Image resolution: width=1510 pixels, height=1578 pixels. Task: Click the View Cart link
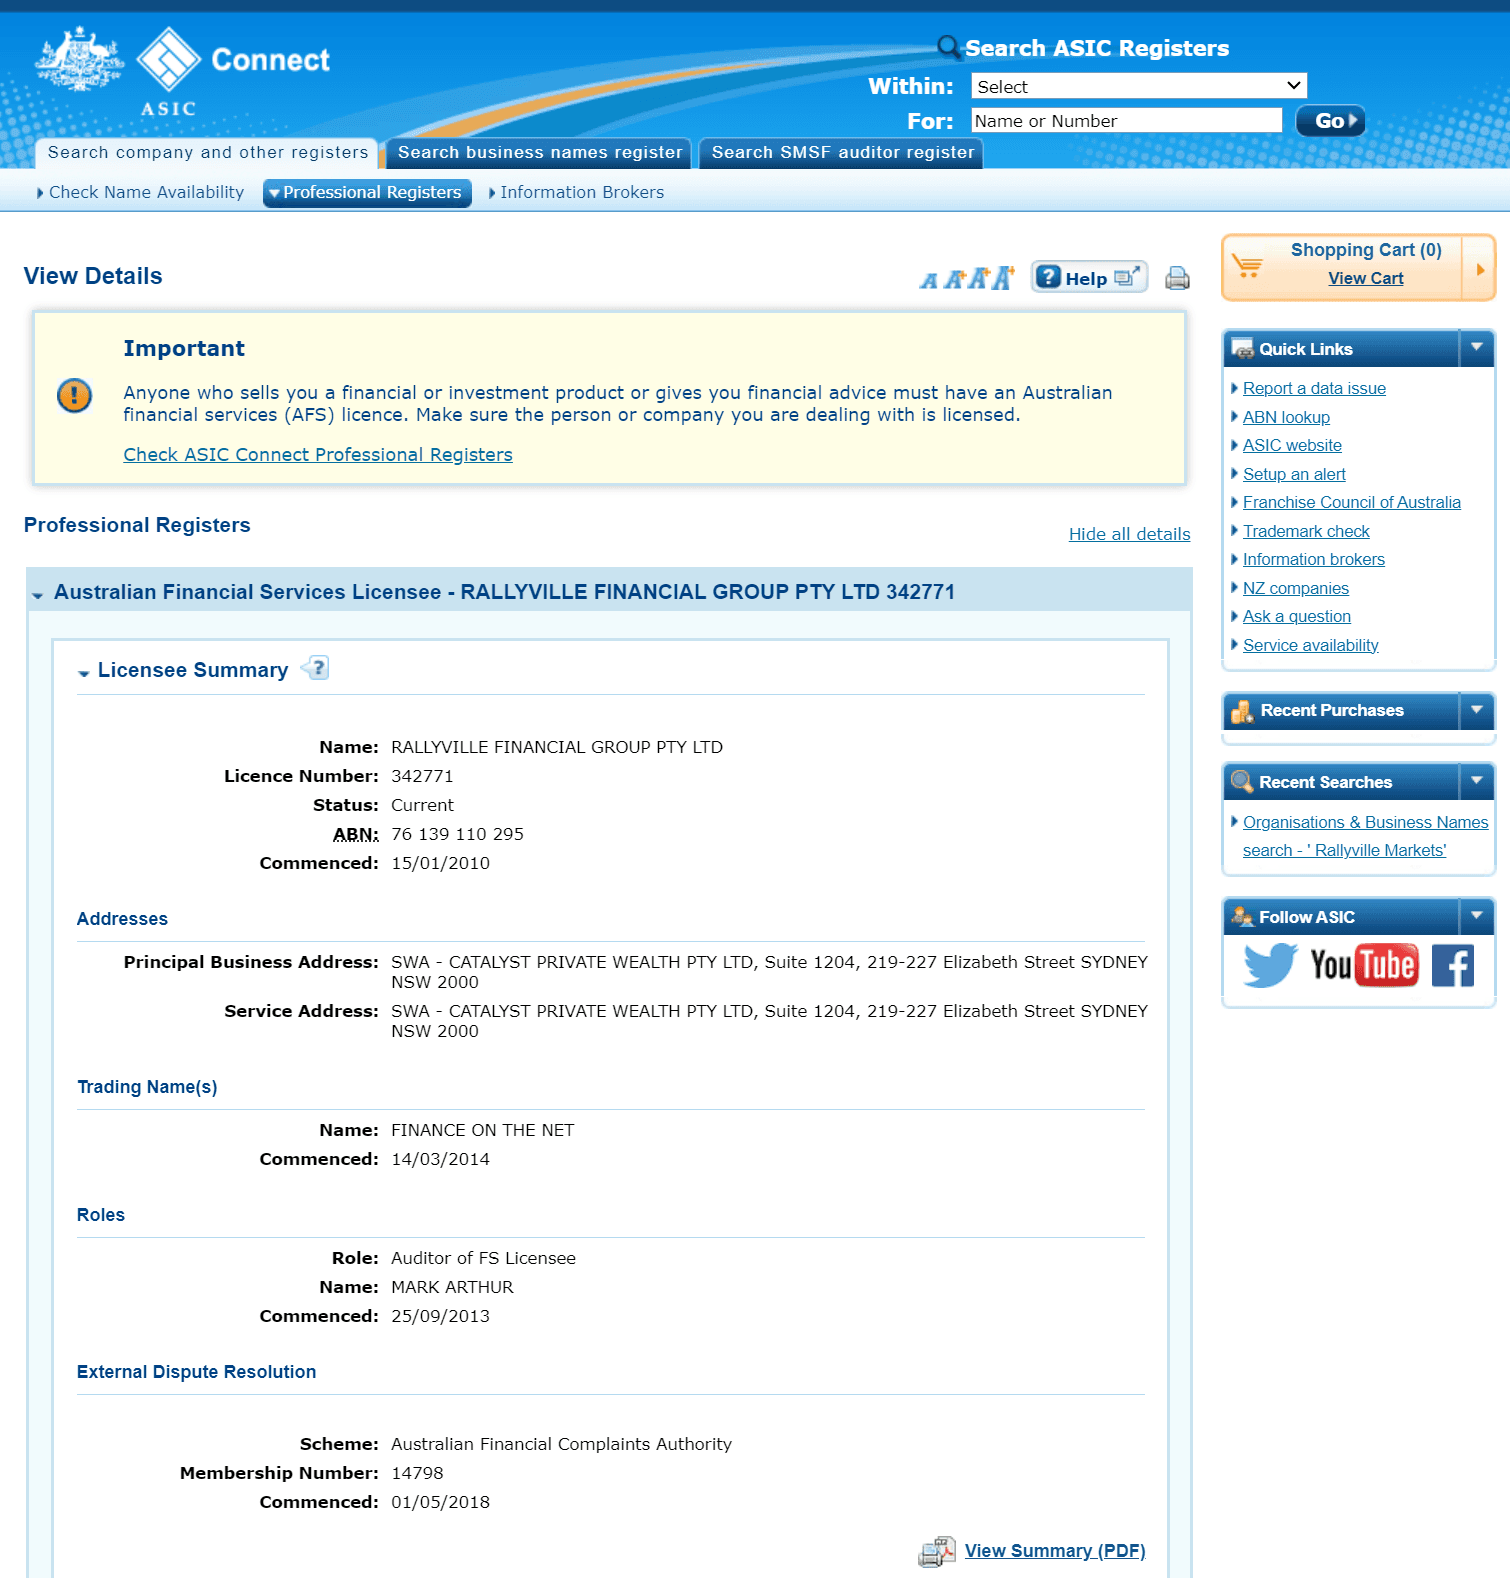(1366, 279)
